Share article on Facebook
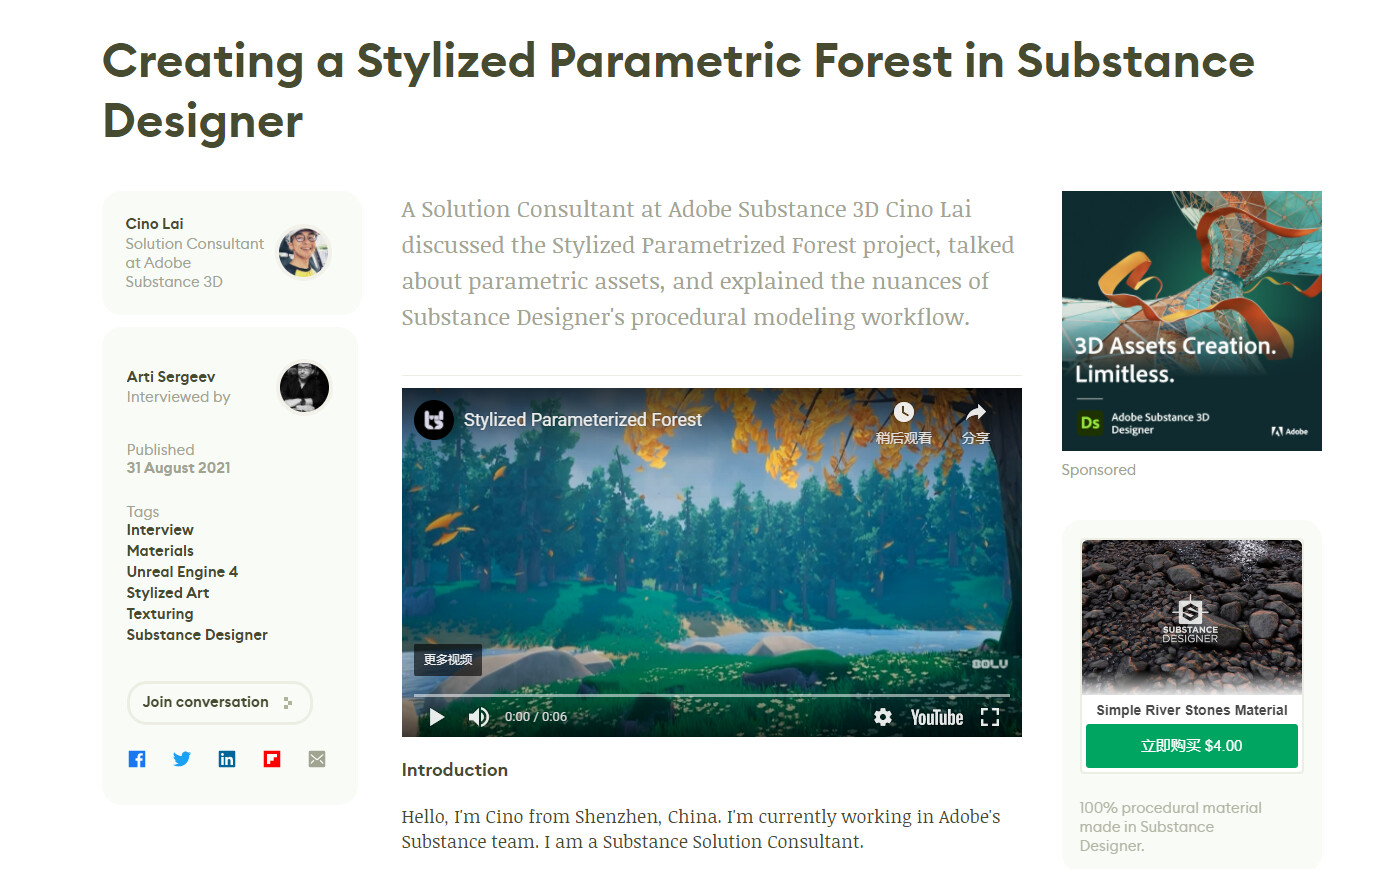Screen dimensions: 1376x896 [x=137, y=759]
